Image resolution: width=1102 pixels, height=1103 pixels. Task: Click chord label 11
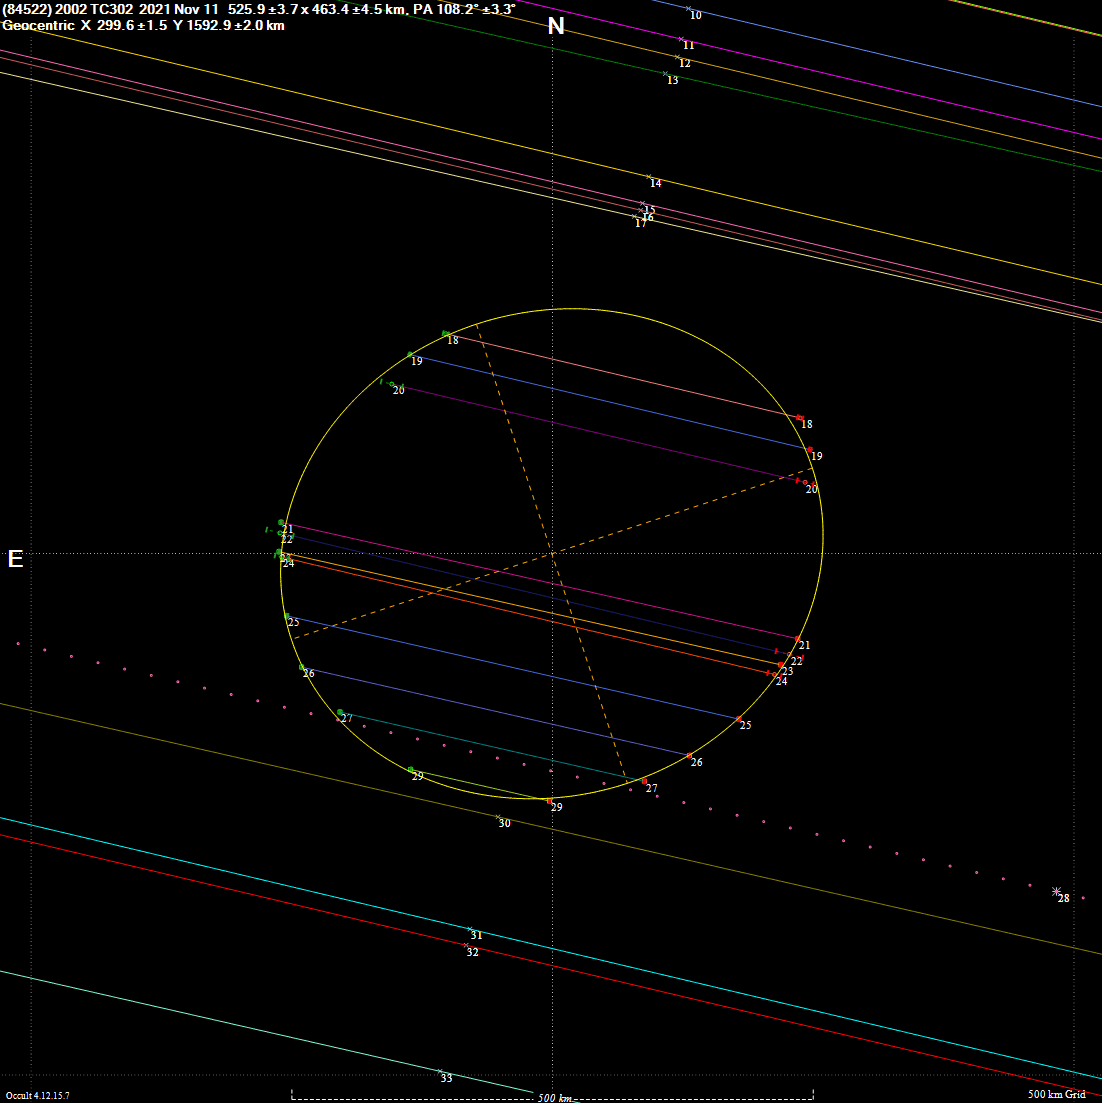click(x=688, y=46)
